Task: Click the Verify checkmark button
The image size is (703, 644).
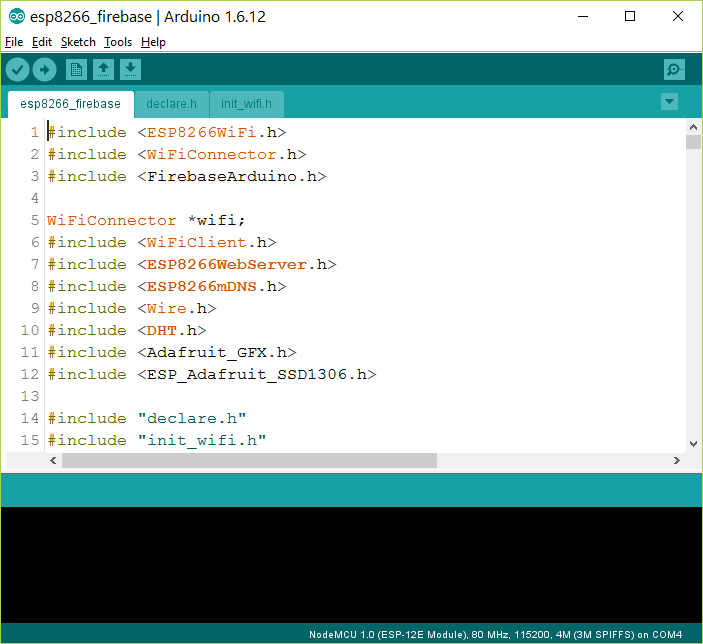Action: click(17, 70)
